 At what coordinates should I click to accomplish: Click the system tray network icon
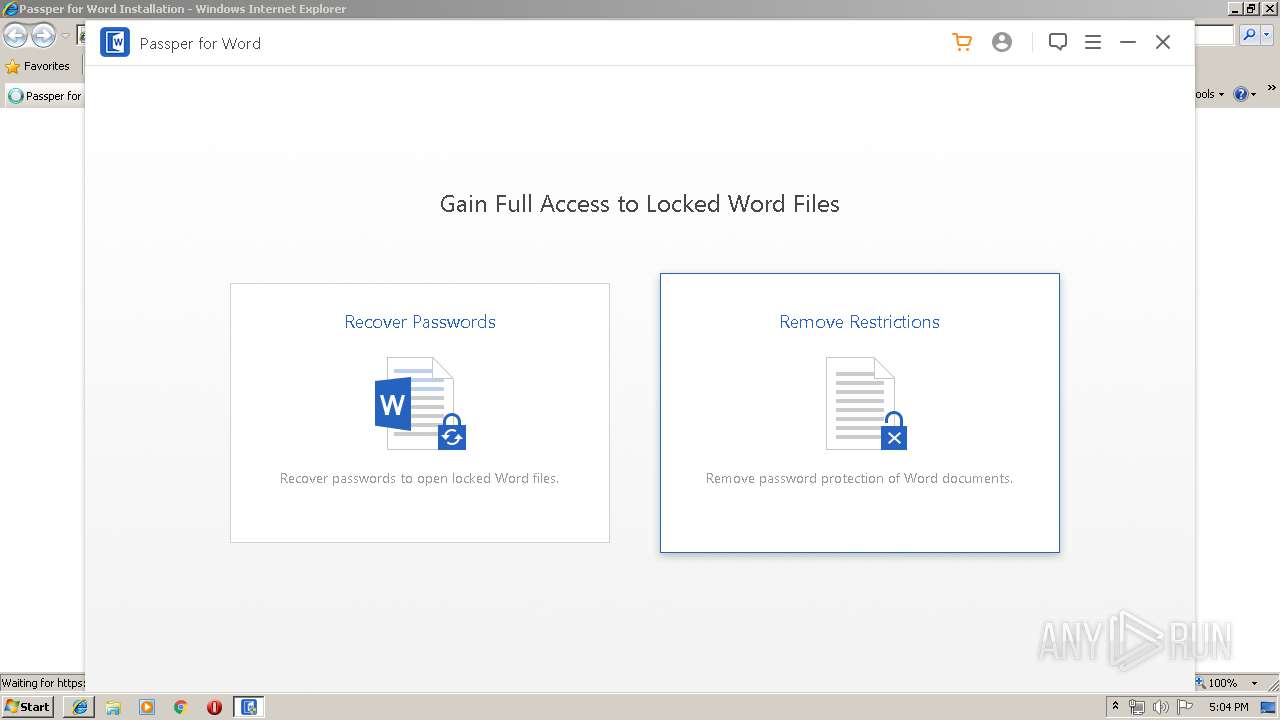click(x=1137, y=707)
